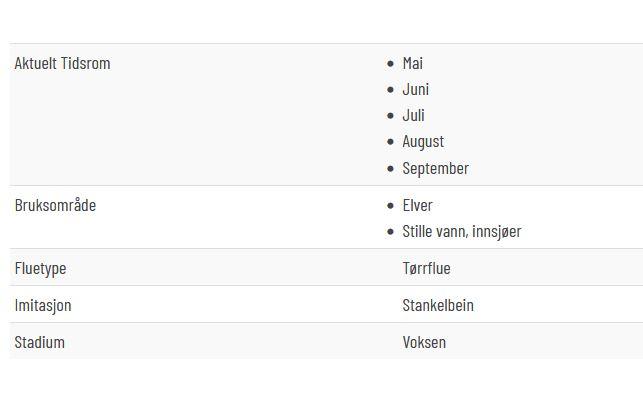Select the Voksen value
Image resolution: width=643 pixels, height=399 pixels.
click(x=424, y=342)
